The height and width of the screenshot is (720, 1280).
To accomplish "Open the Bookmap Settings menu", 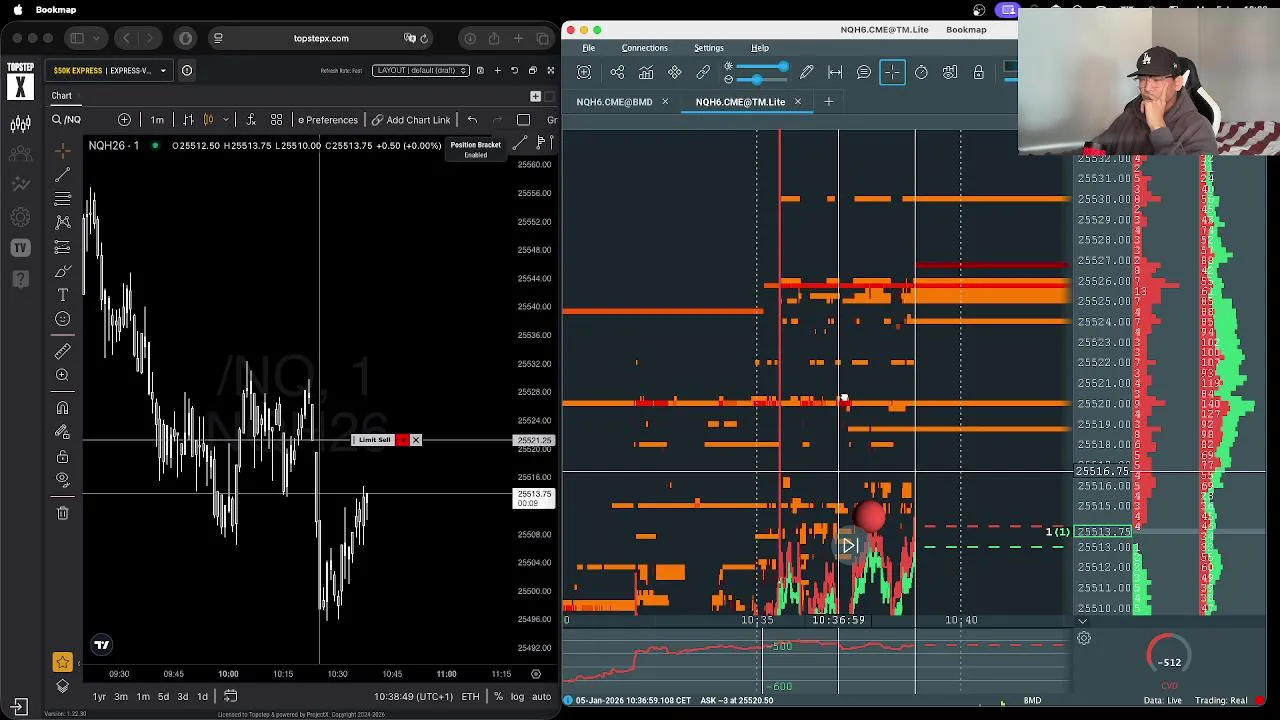I will (709, 48).
